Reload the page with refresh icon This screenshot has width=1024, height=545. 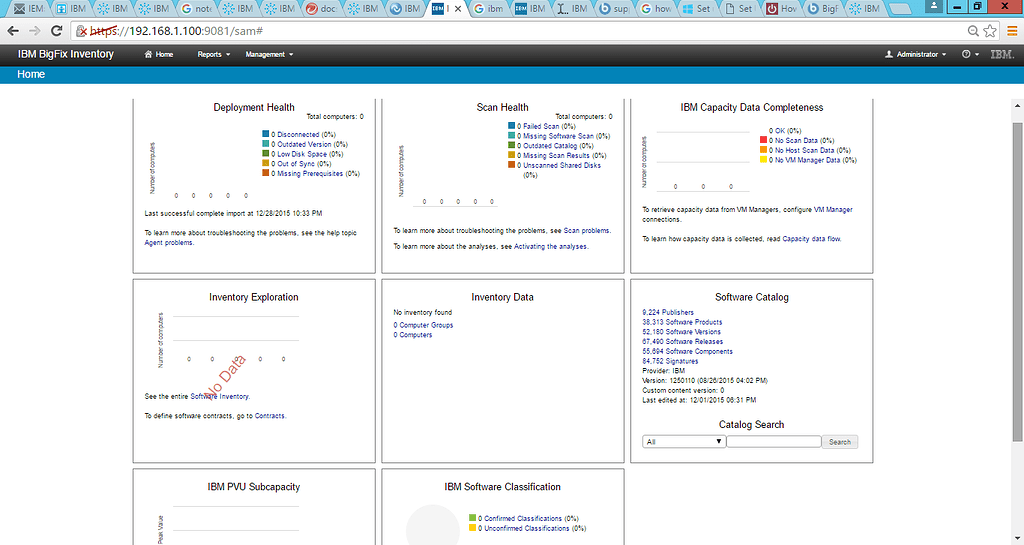click(x=56, y=31)
